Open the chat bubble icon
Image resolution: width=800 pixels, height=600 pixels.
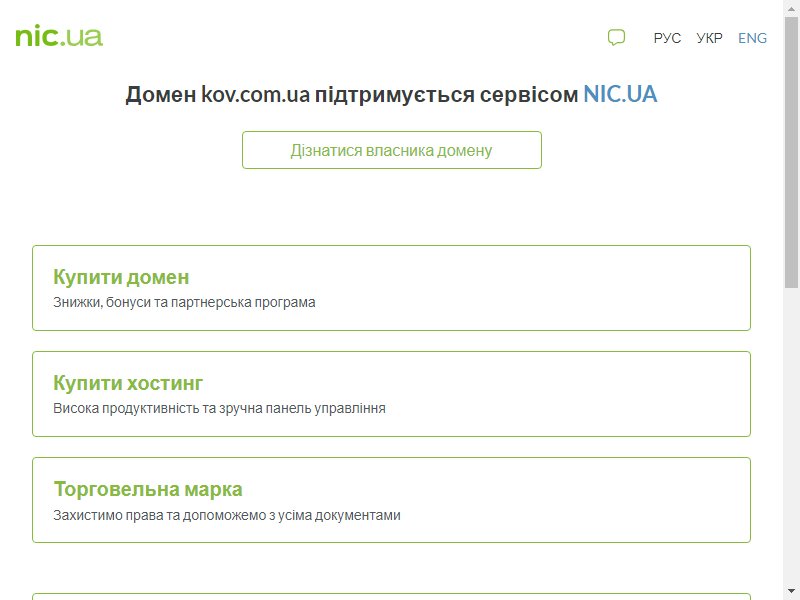coord(616,37)
